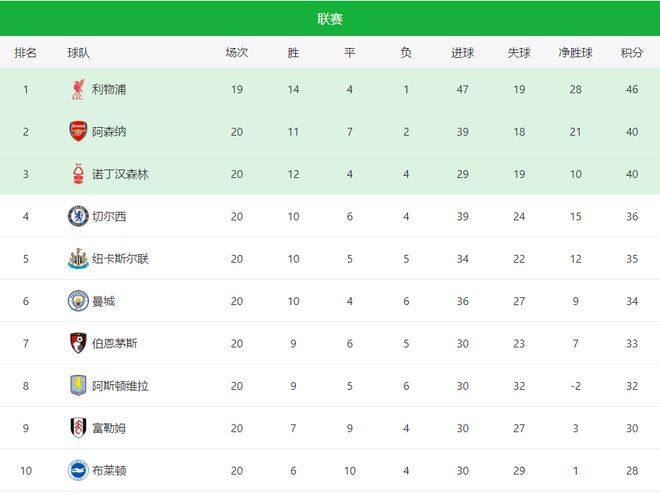Click the 进球 column header
The image size is (660, 495).
point(462,53)
